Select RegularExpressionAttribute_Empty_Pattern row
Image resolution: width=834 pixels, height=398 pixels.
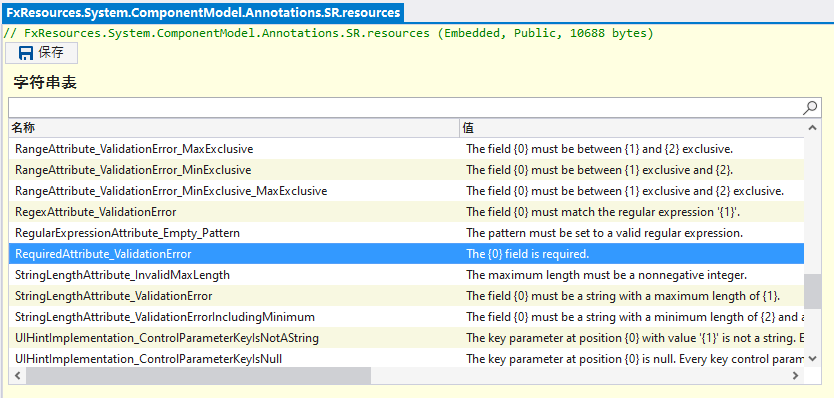pyautogui.click(x=406, y=233)
